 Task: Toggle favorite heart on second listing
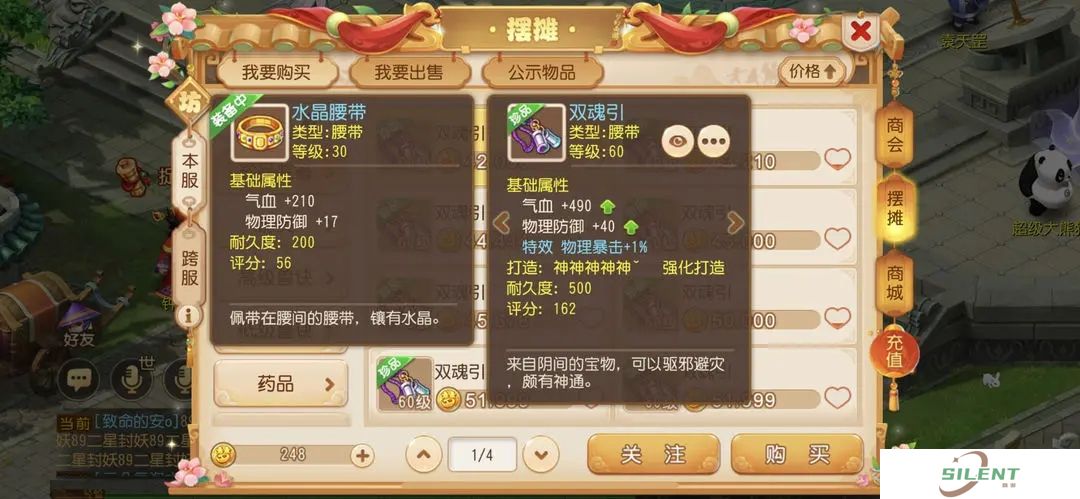click(x=838, y=239)
